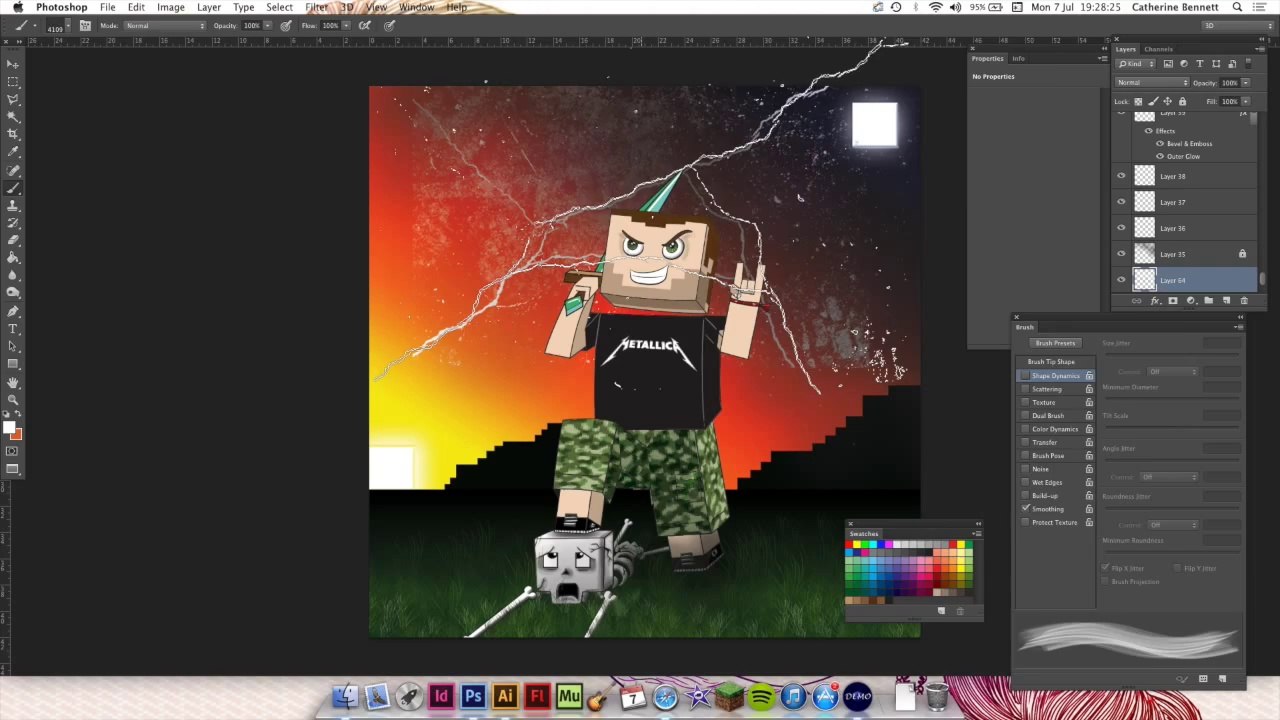The height and width of the screenshot is (720, 1280).
Task: Toggle the Brush panel from options bar
Action: coord(85,25)
